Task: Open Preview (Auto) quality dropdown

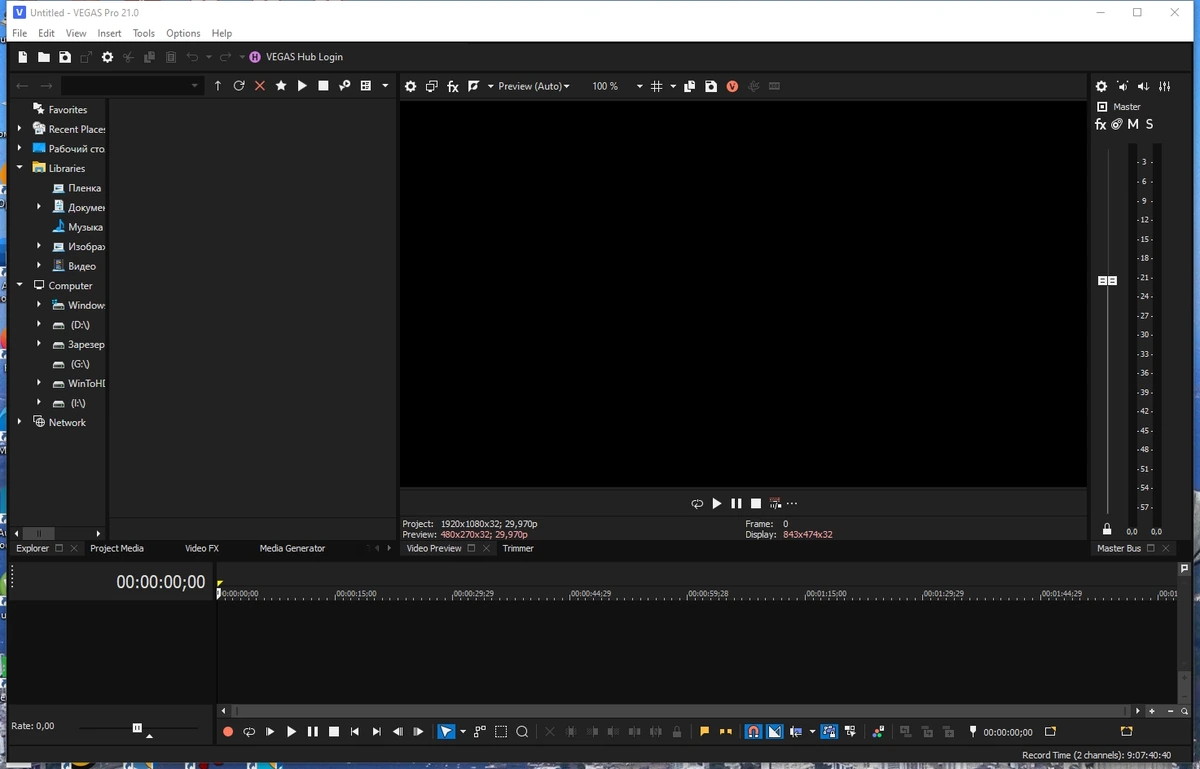Action: [x=534, y=87]
